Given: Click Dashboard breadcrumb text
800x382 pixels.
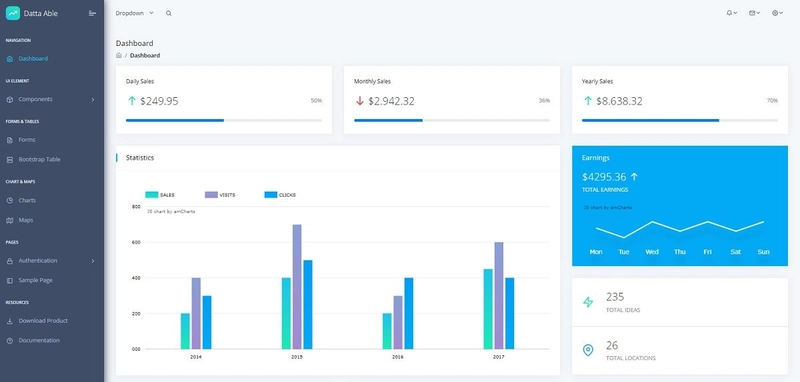Looking at the screenshot, I should point(145,55).
